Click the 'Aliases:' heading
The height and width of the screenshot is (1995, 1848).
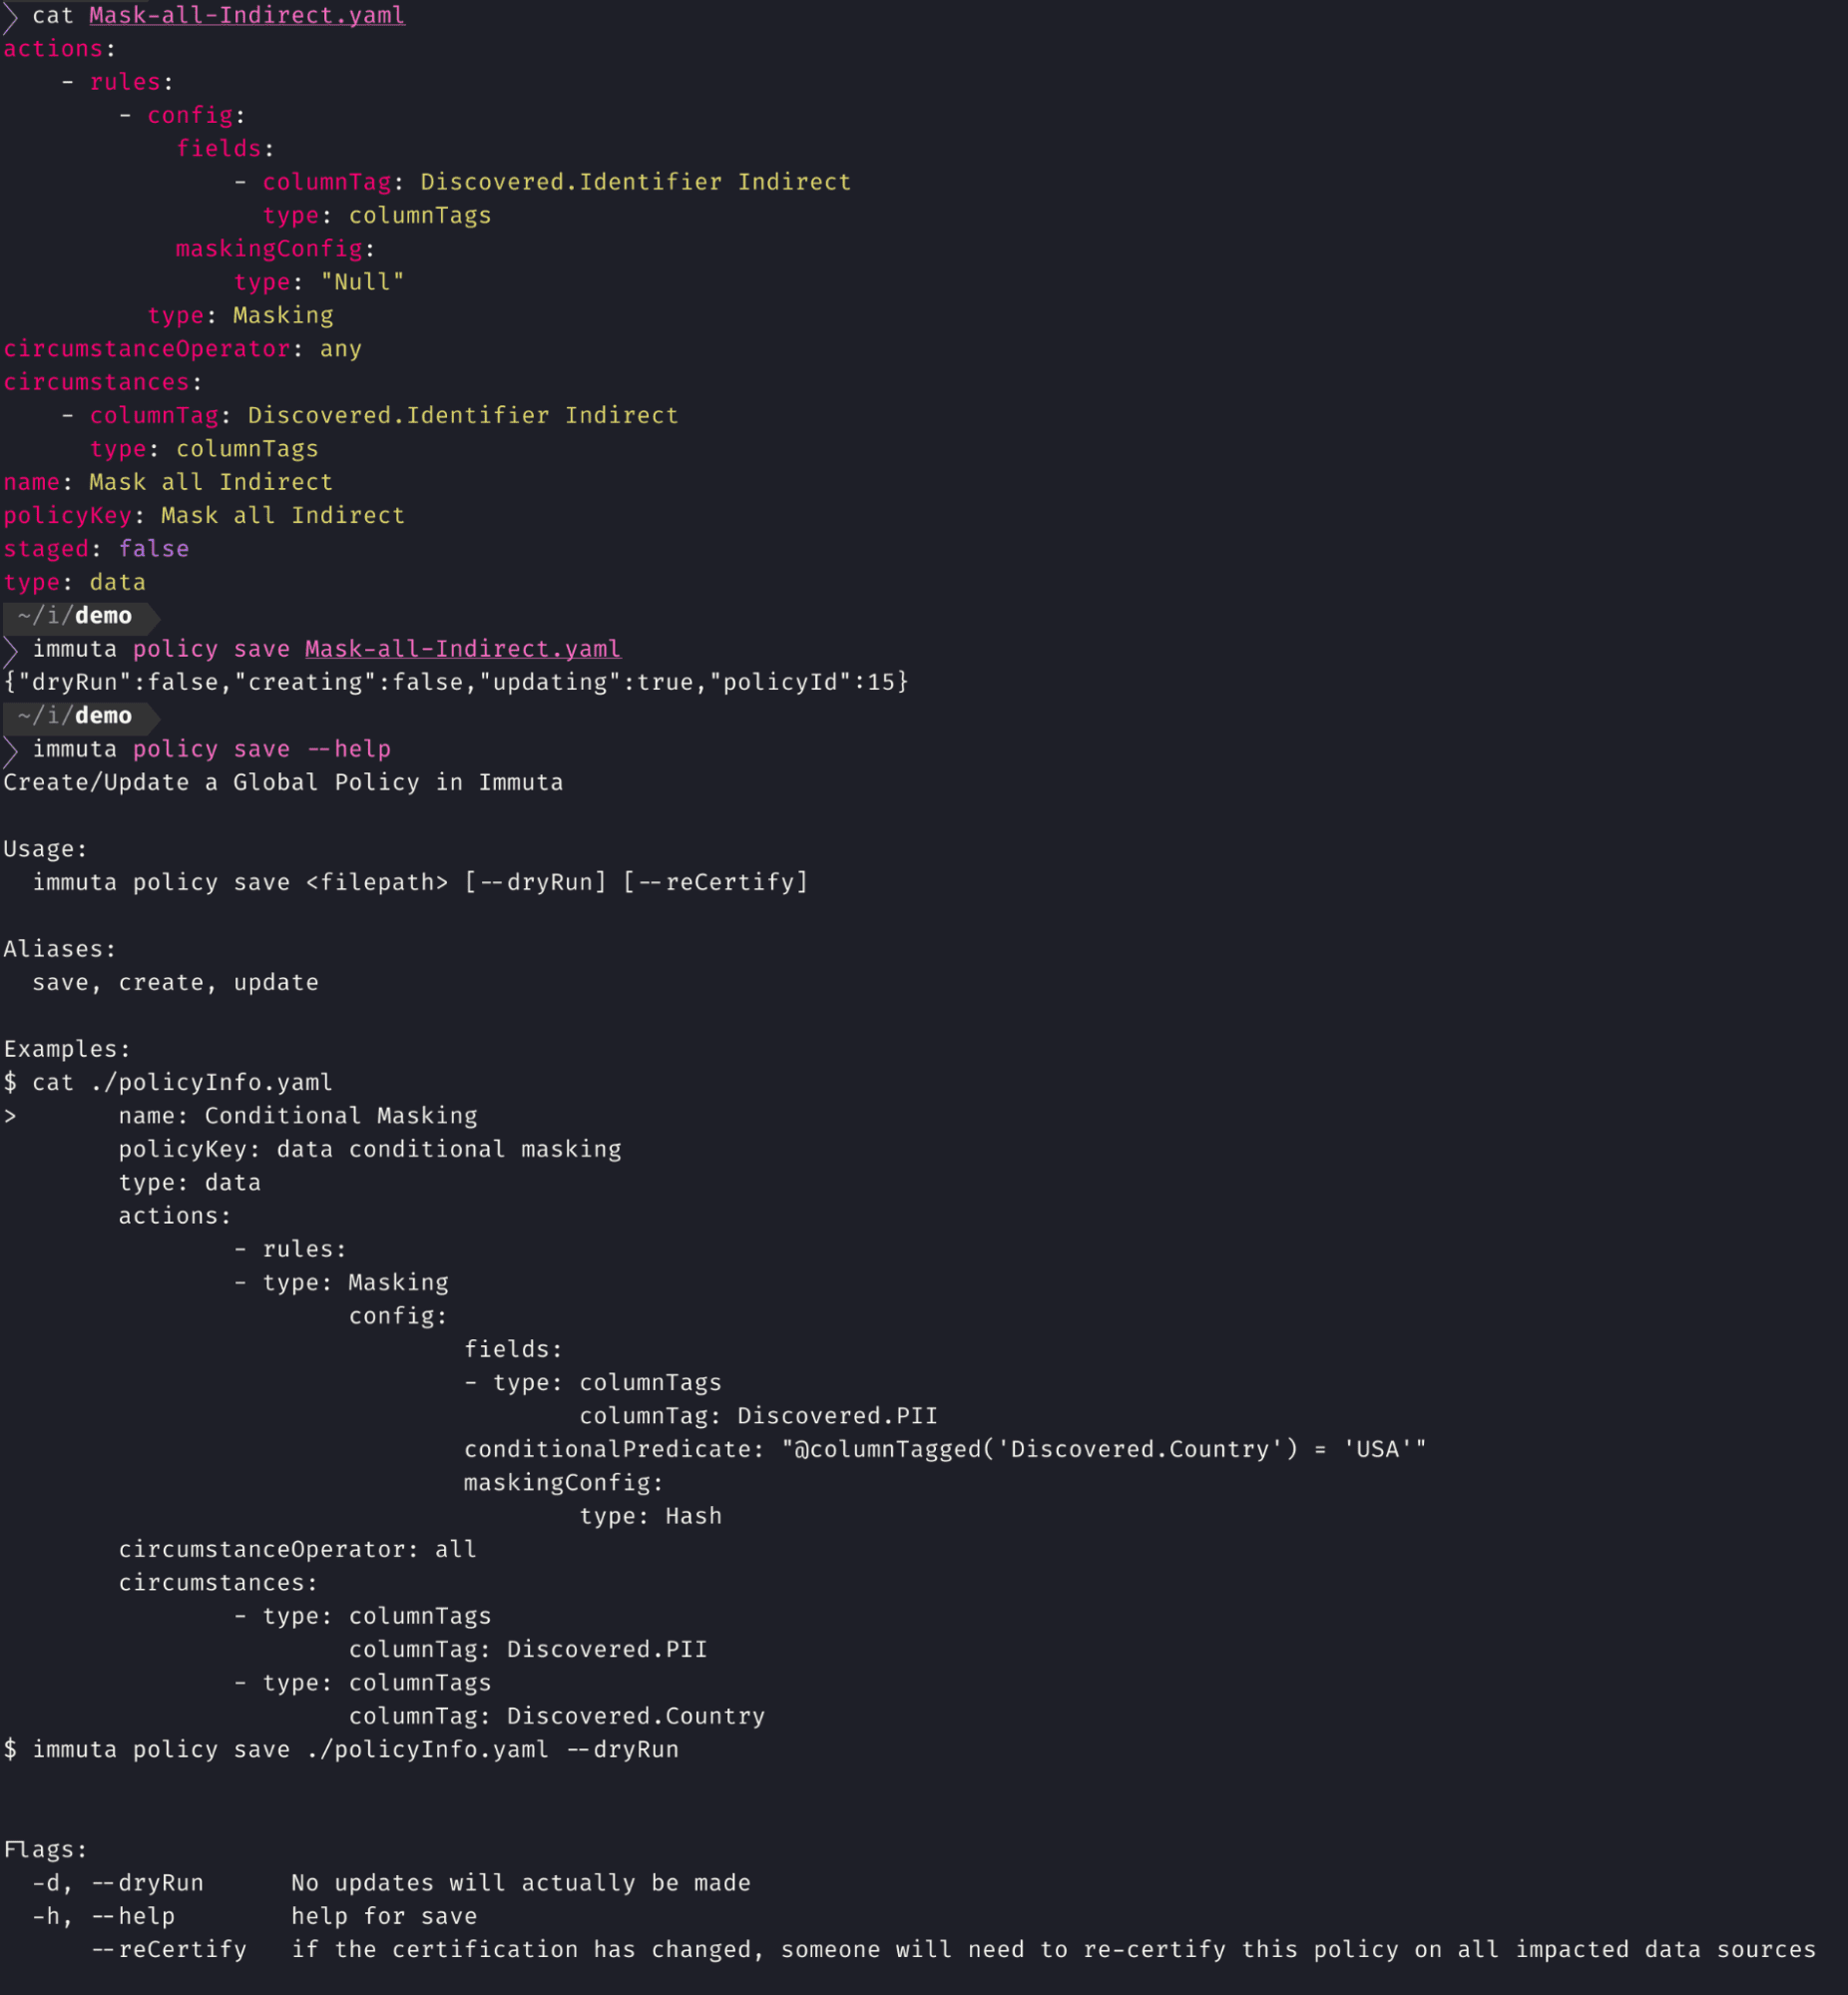60,949
